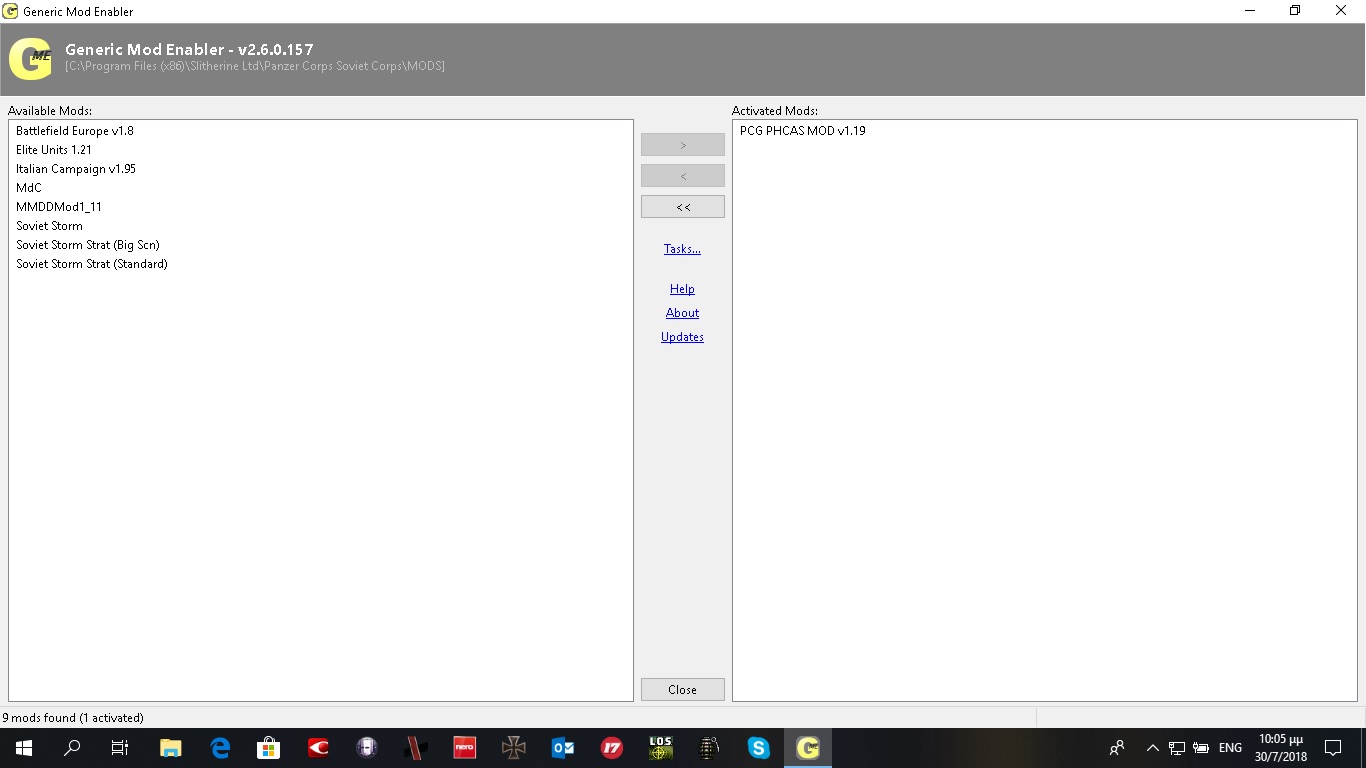Viewport: 1366px width, 768px height.
Task: Open taskbar Search magnifier
Action: tap(72, 748)
